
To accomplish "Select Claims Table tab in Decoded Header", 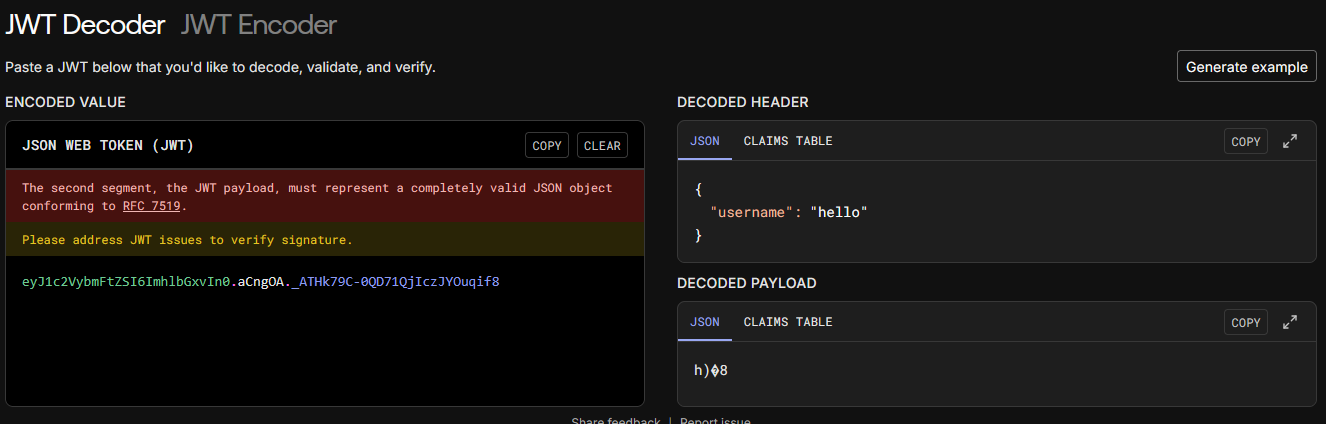I will tap(788, 141).
